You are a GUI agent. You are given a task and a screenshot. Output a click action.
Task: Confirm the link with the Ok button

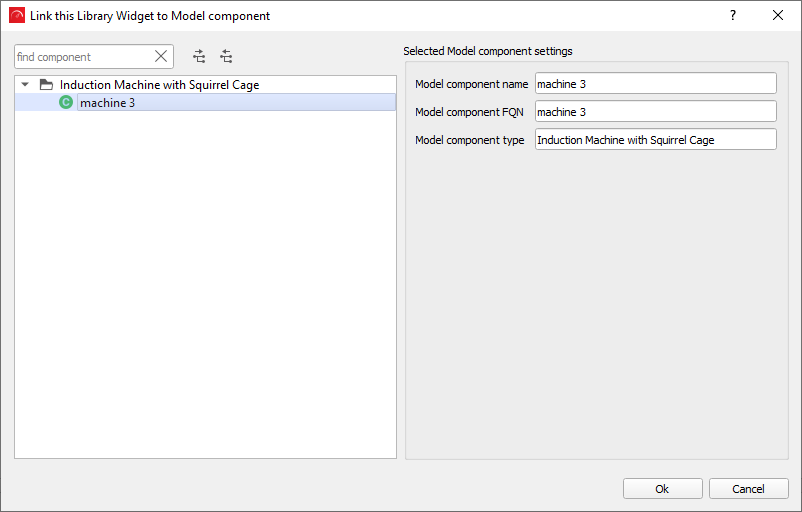tap(661, 489)
